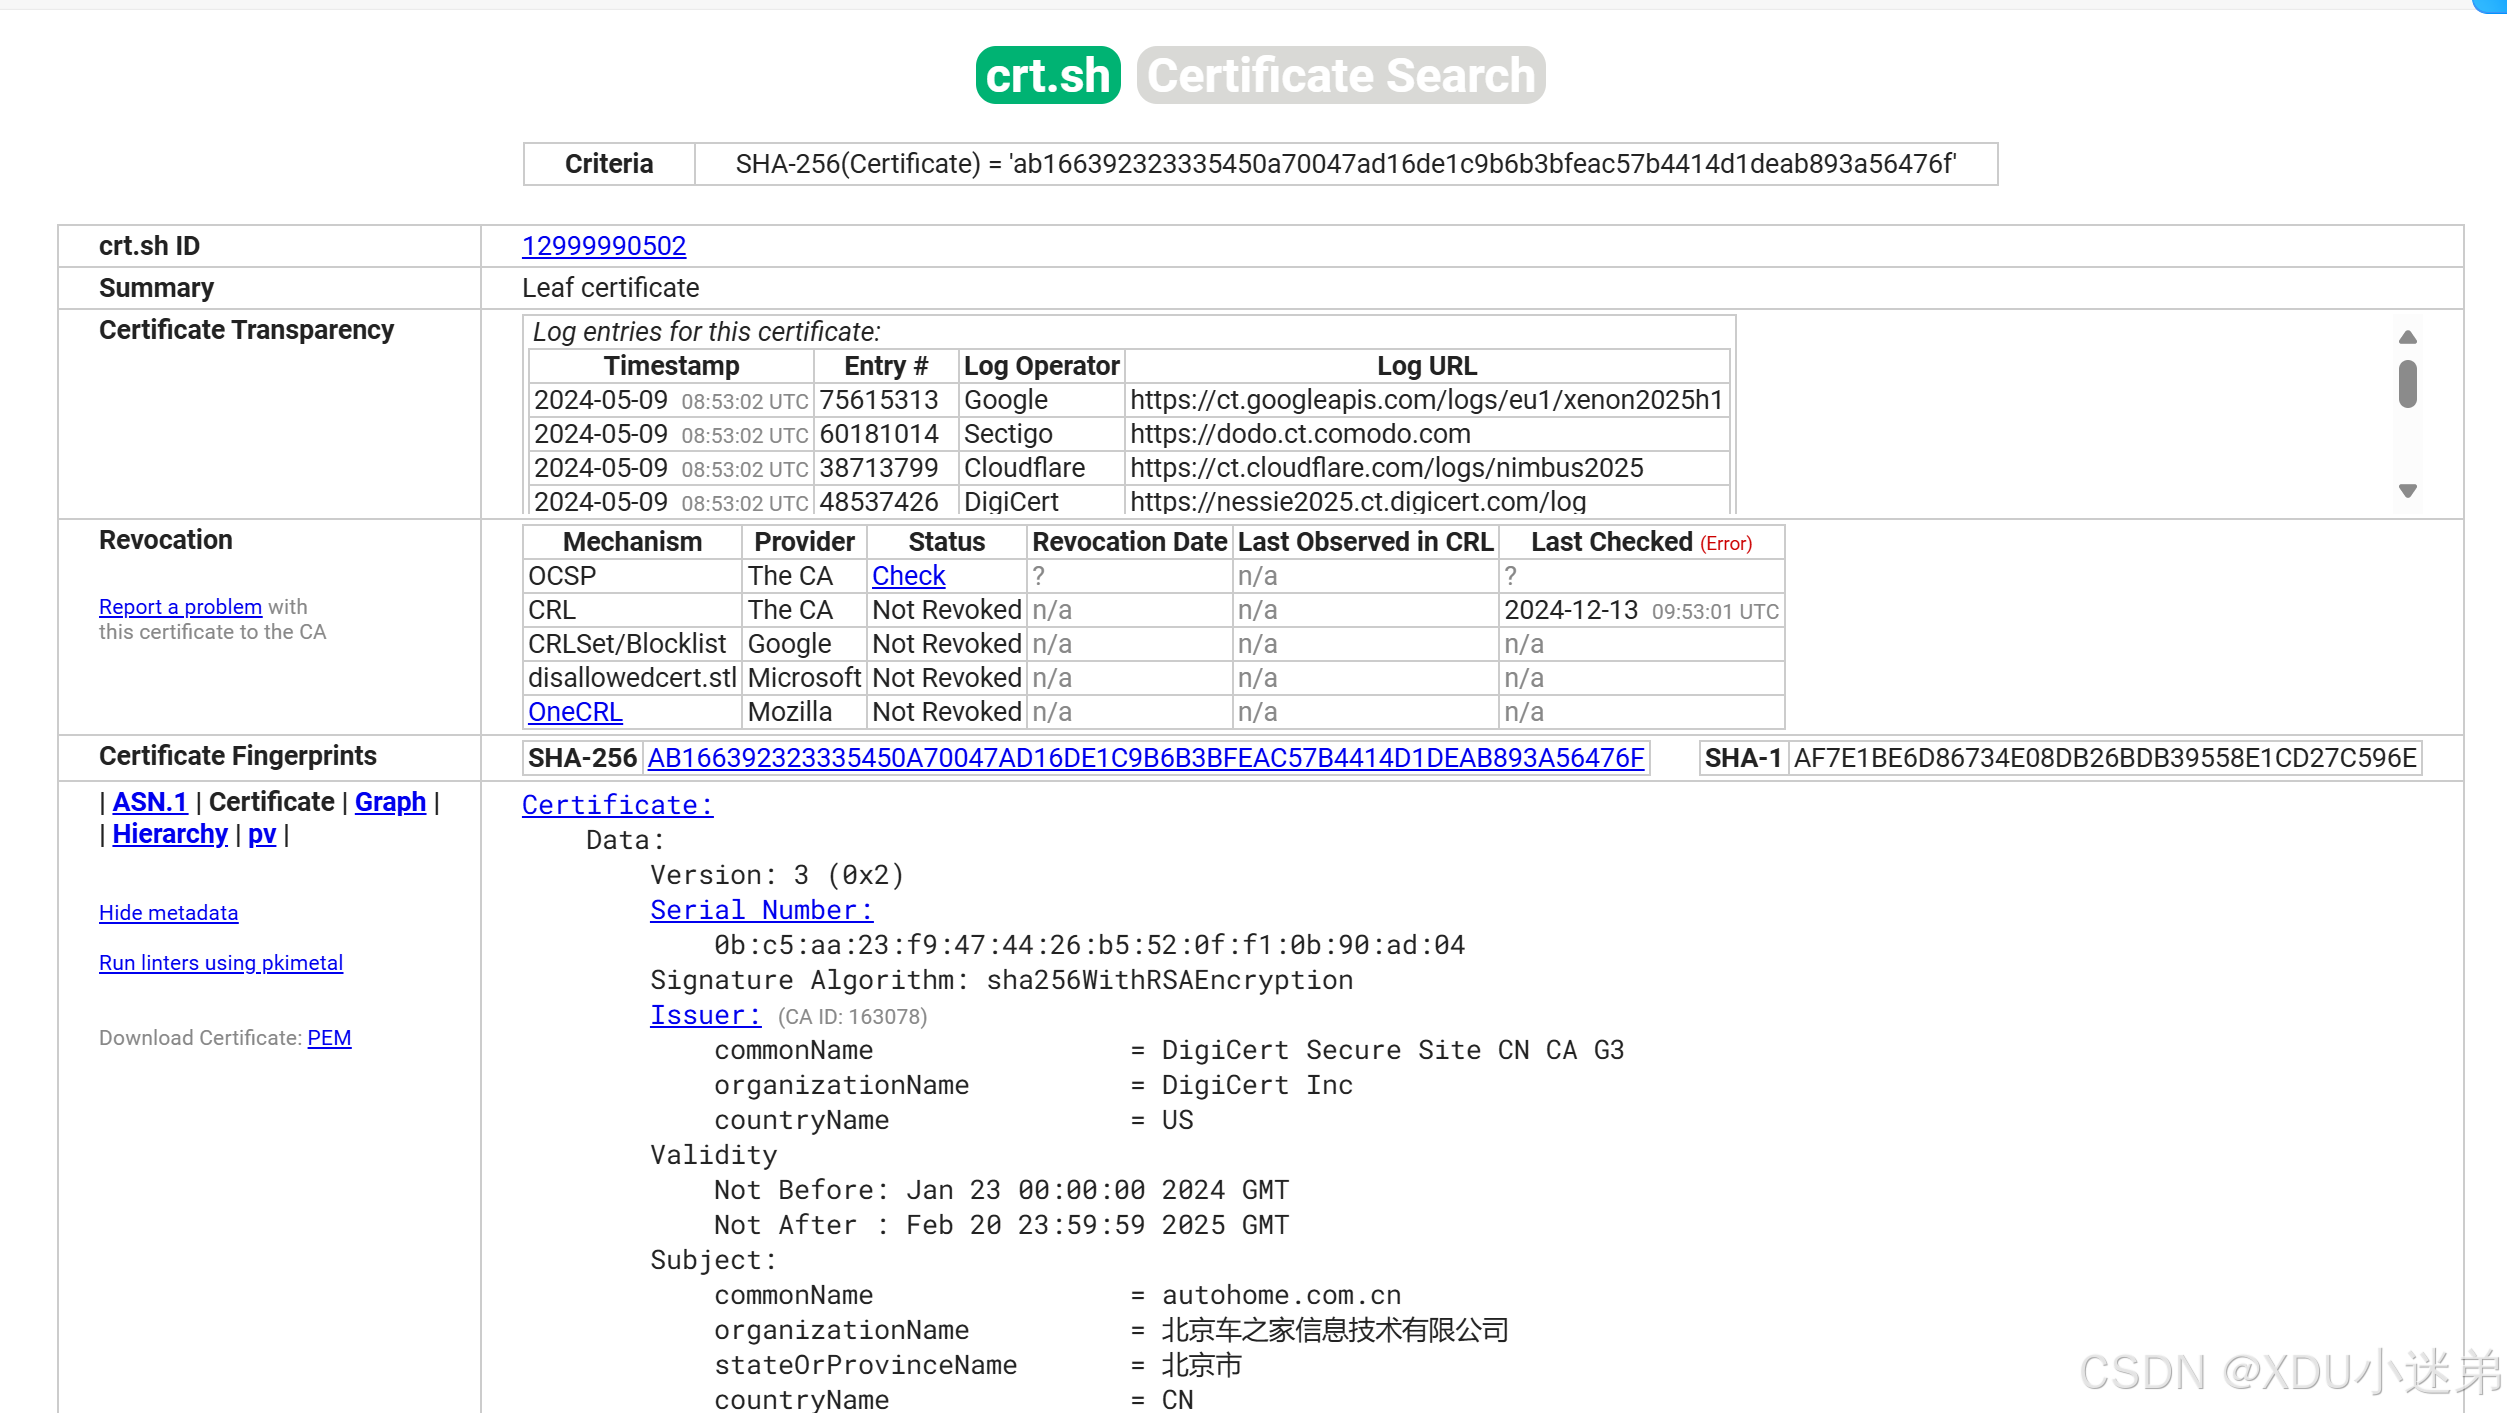Viewport: 2507px width, 1413px height.
Task: Click the SHA-256 fingerprint hash link
Action: (x=1145, y=758)
